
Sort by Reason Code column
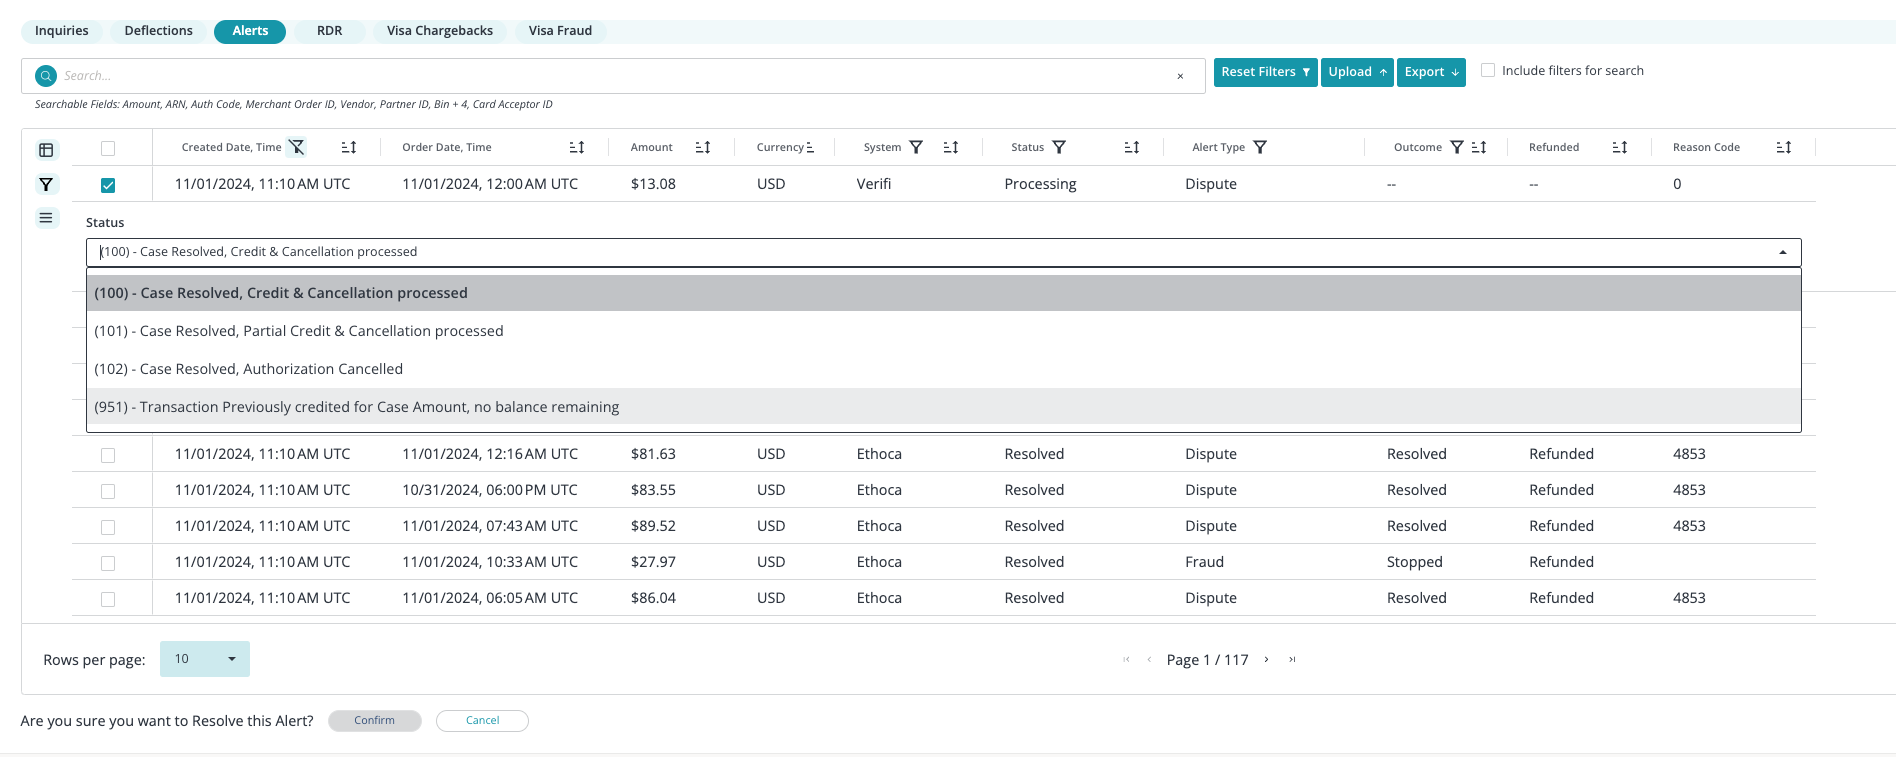tap(1784, 147)
